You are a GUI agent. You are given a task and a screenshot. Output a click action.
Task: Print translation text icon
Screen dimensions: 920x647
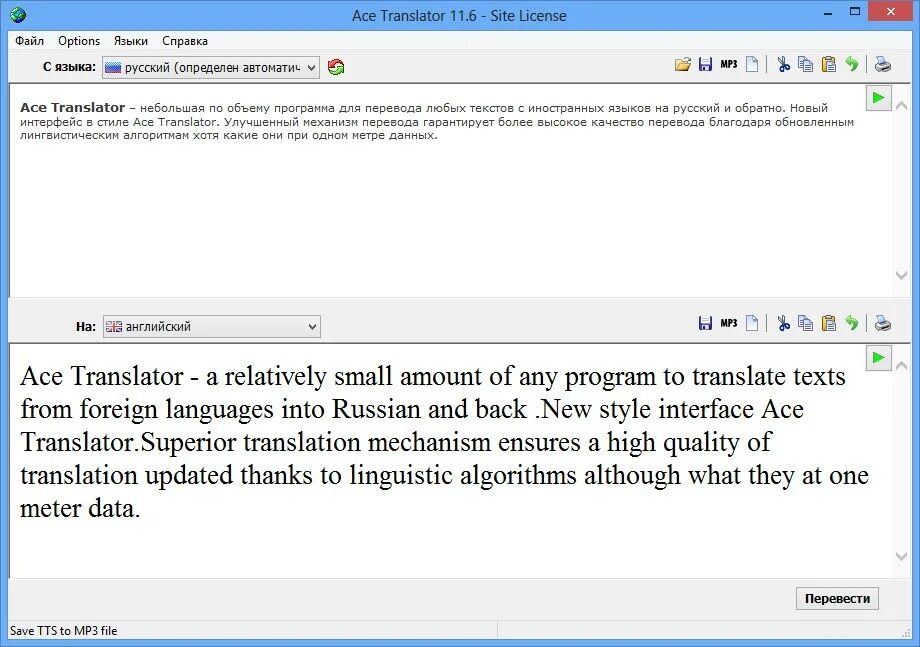[882, 323]
